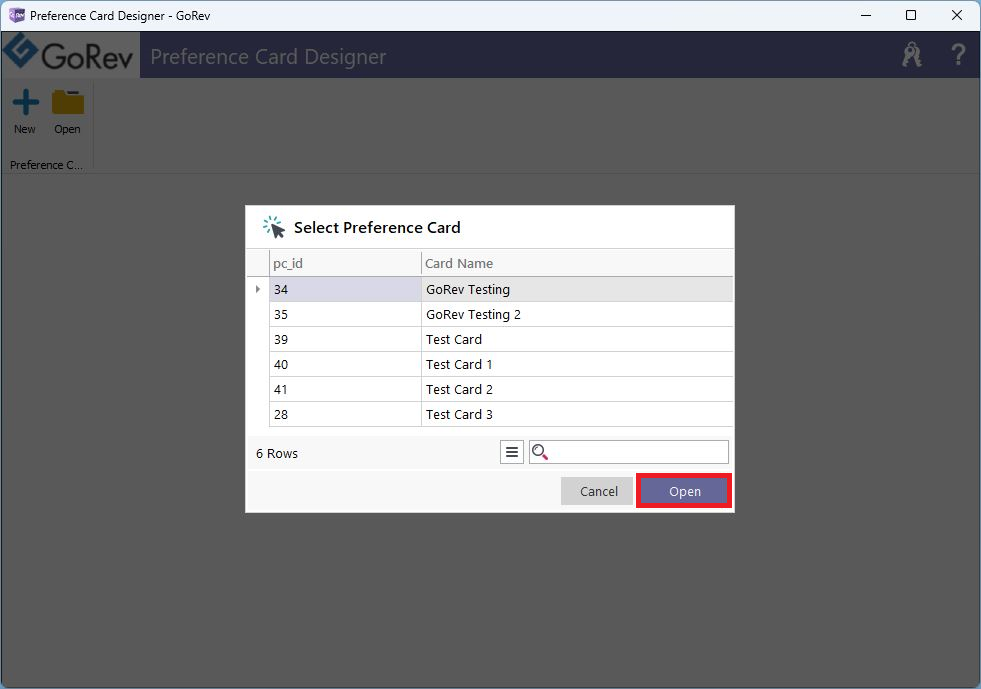The image size is (981, 689).
Task: Sort by the pc_id column header
Action: [x=345, y=263]
